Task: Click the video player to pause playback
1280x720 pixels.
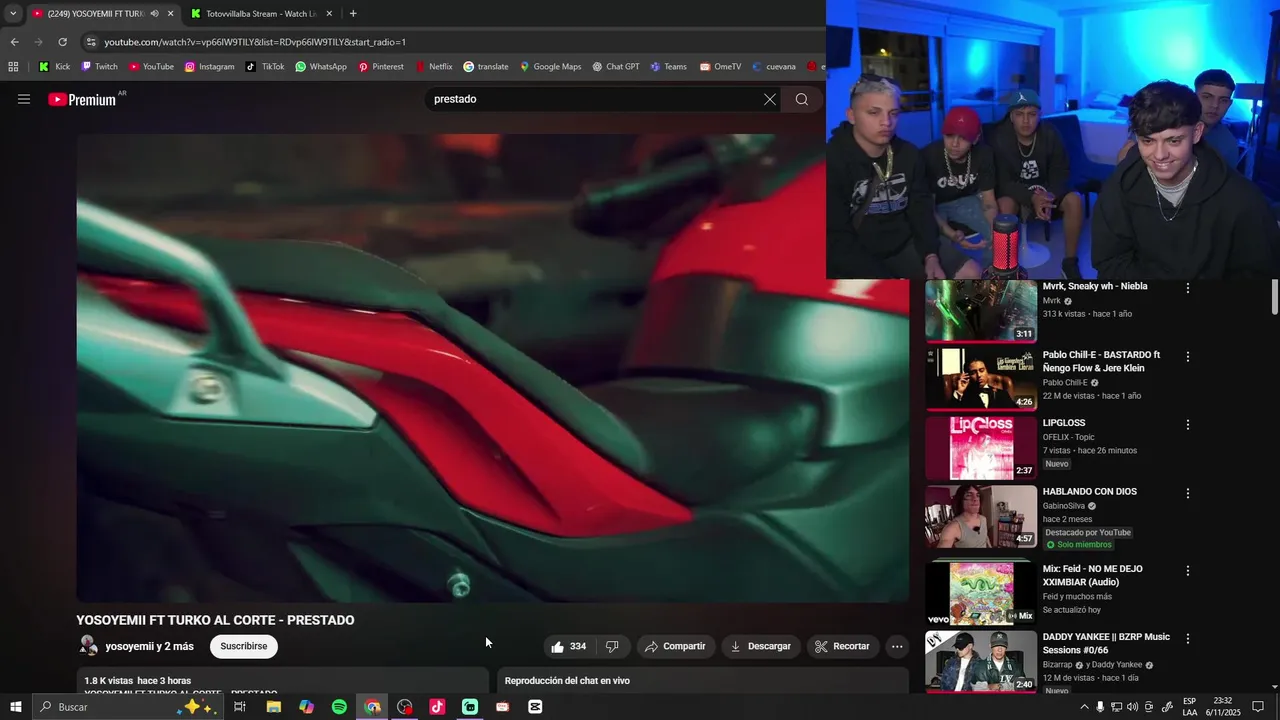Action: point(493,368)
